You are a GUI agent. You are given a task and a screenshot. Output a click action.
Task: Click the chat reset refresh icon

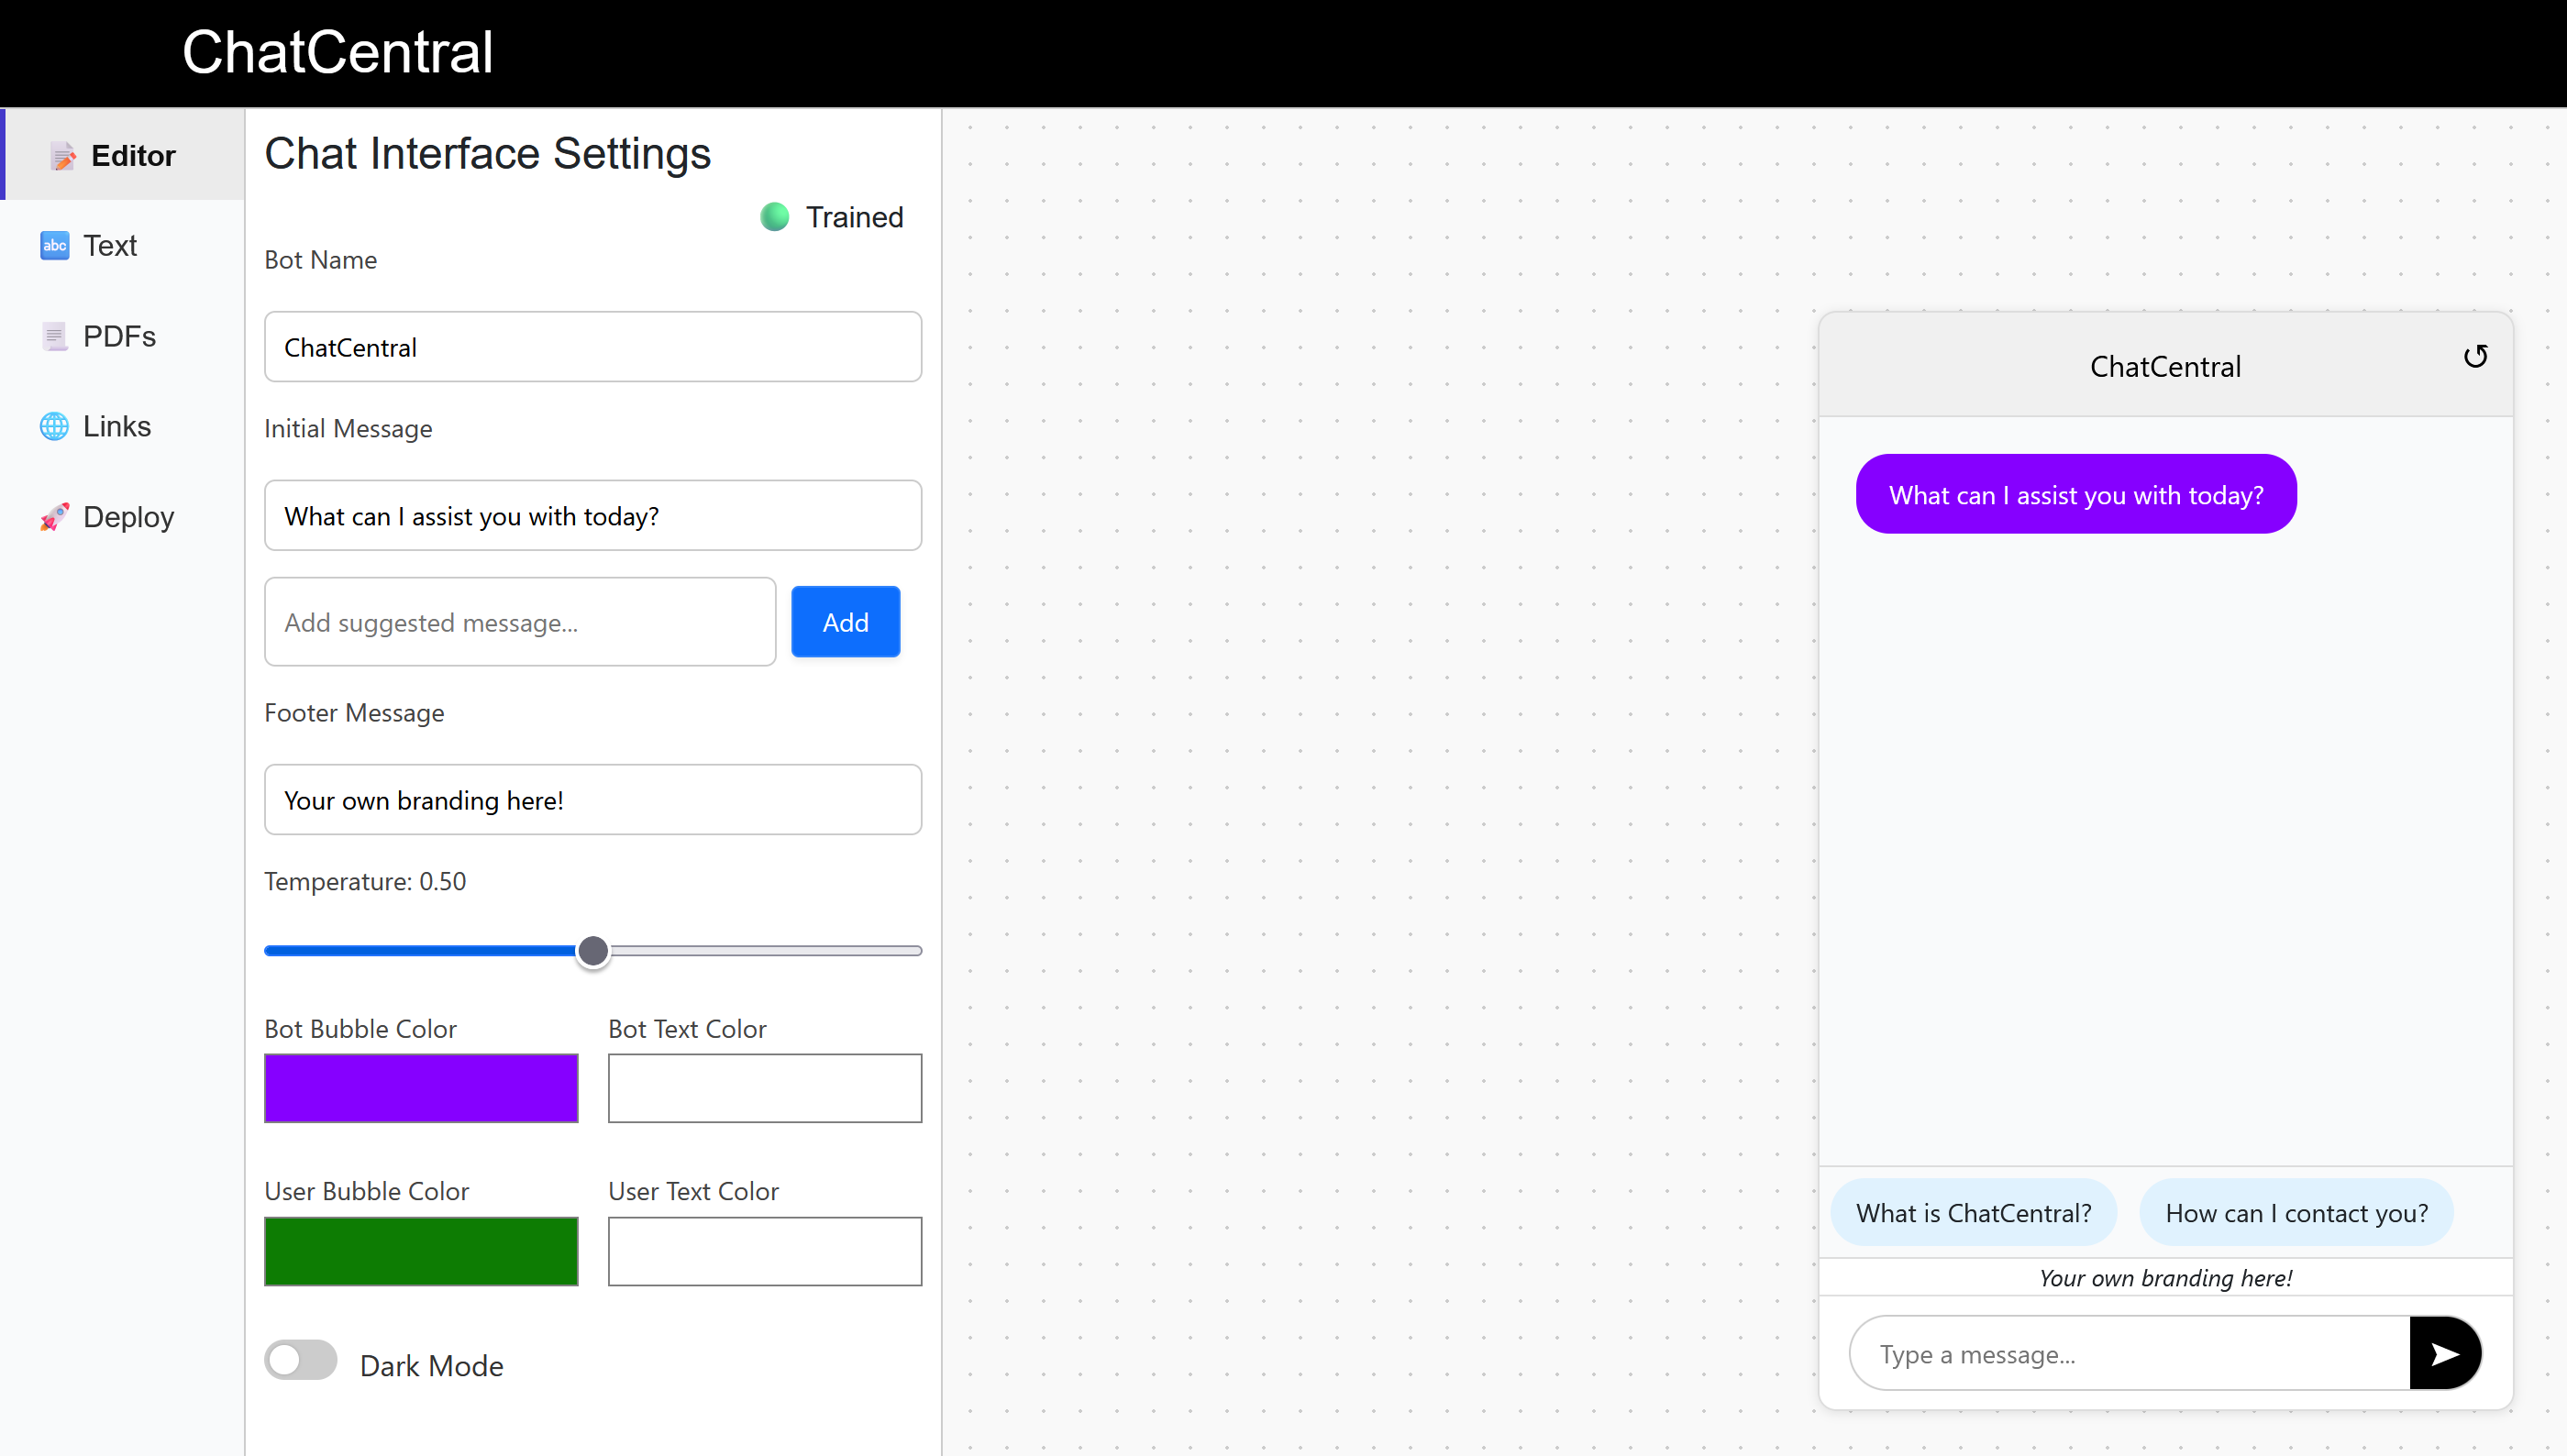pyautogui.click(x=2474, y=357)
